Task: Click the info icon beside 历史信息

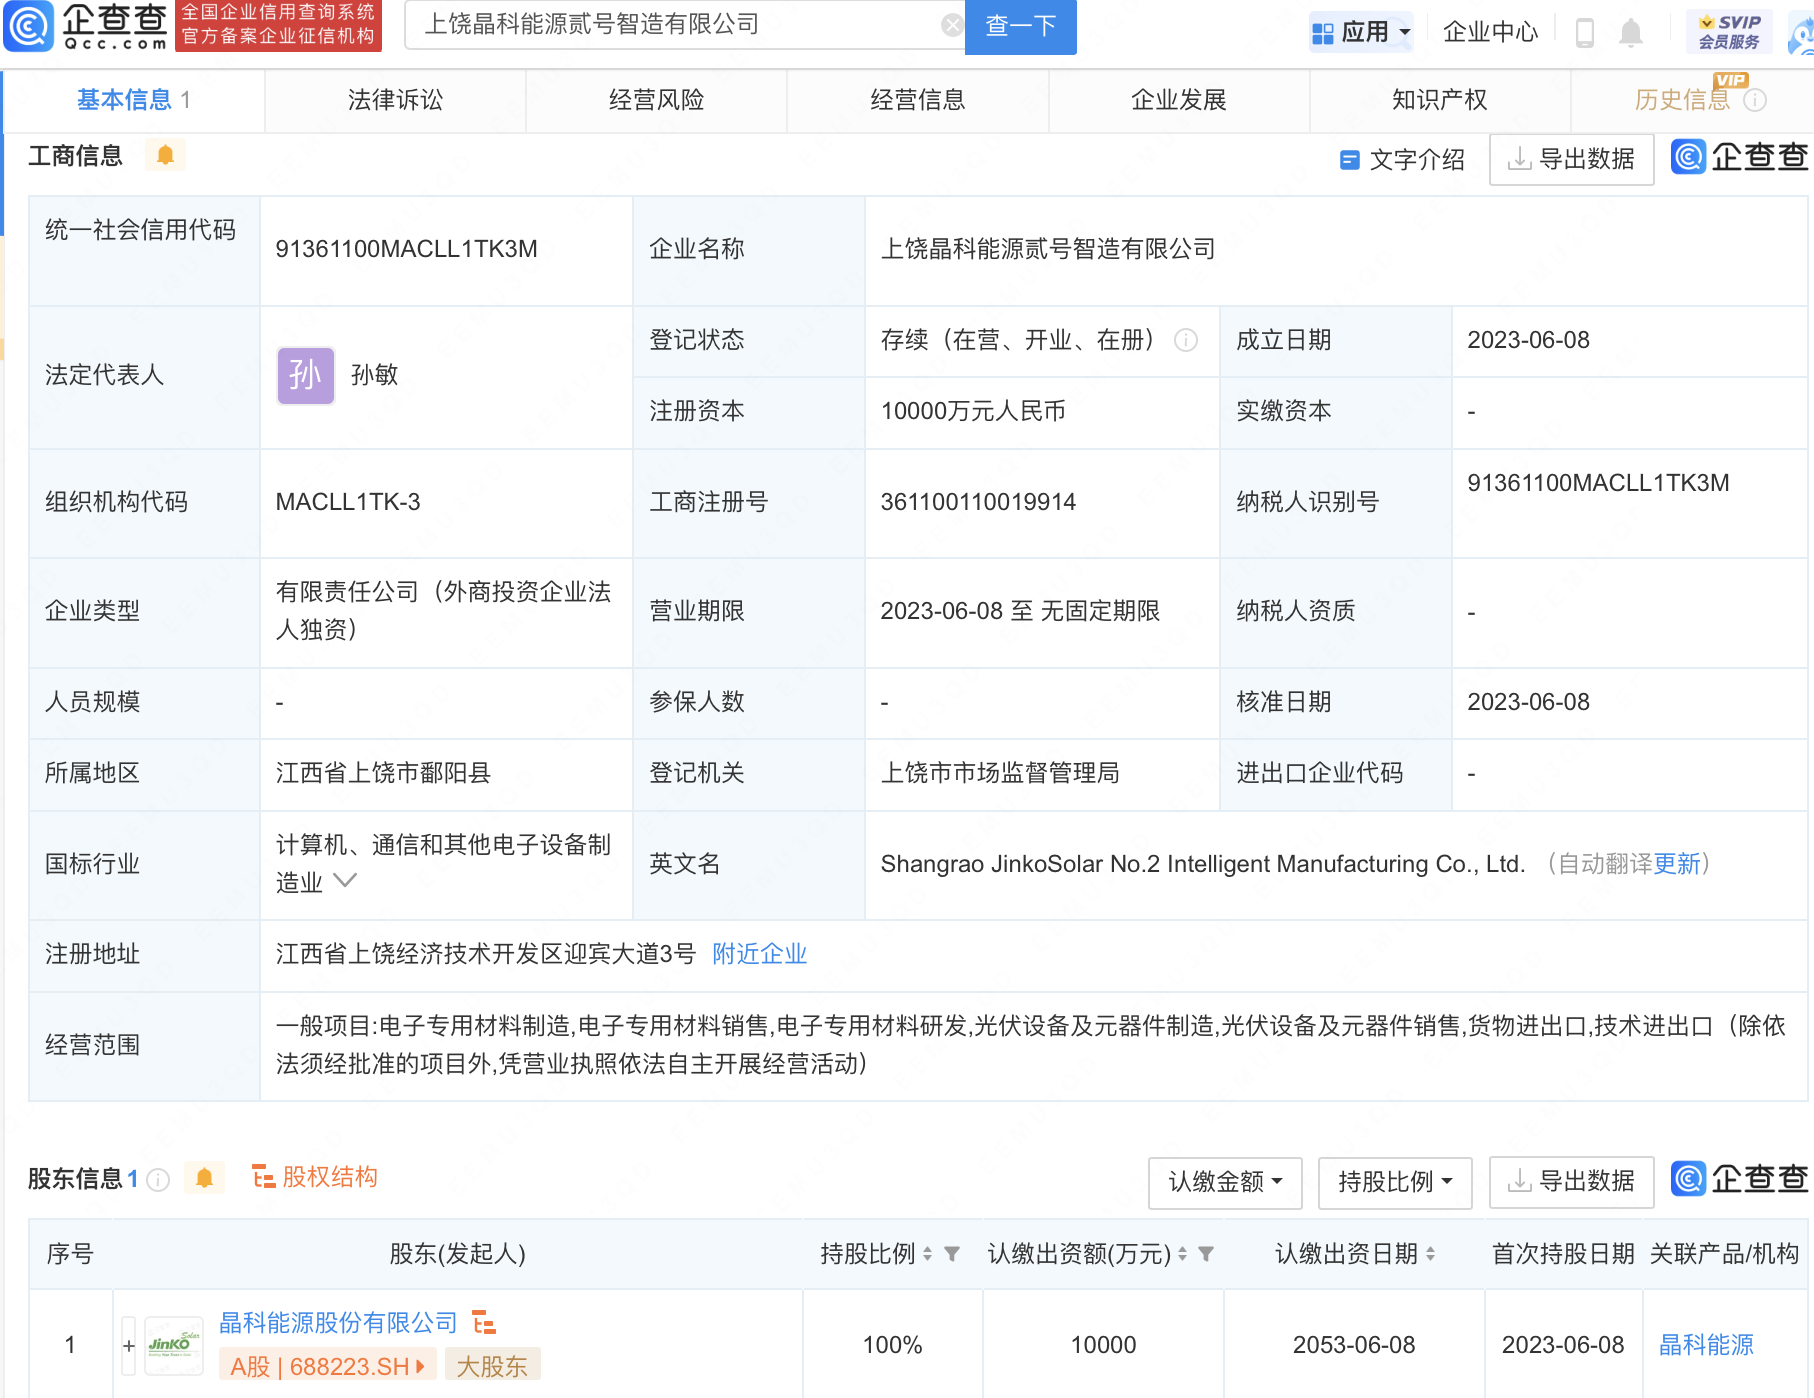Action: click(1755, 100)
